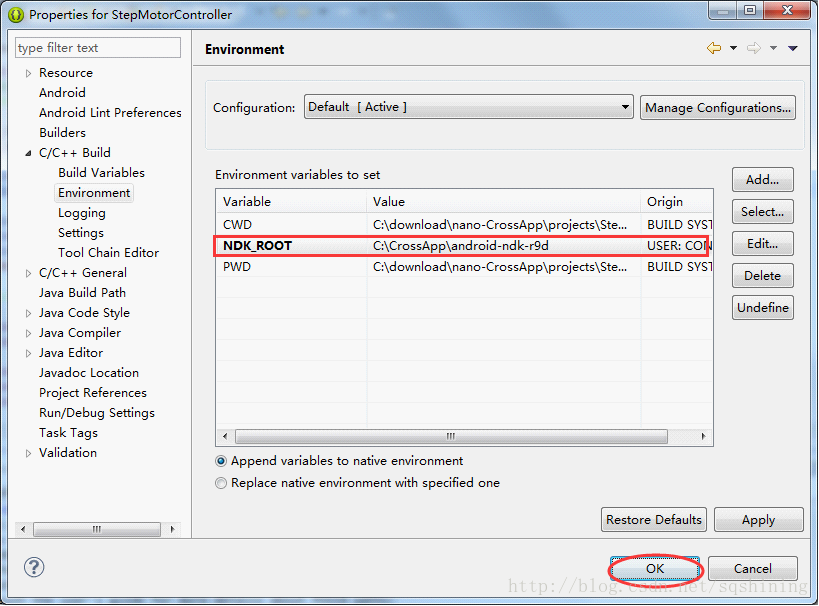Minimize the Properties dialog window
819x606 pixels.
(x=723, y=10)
